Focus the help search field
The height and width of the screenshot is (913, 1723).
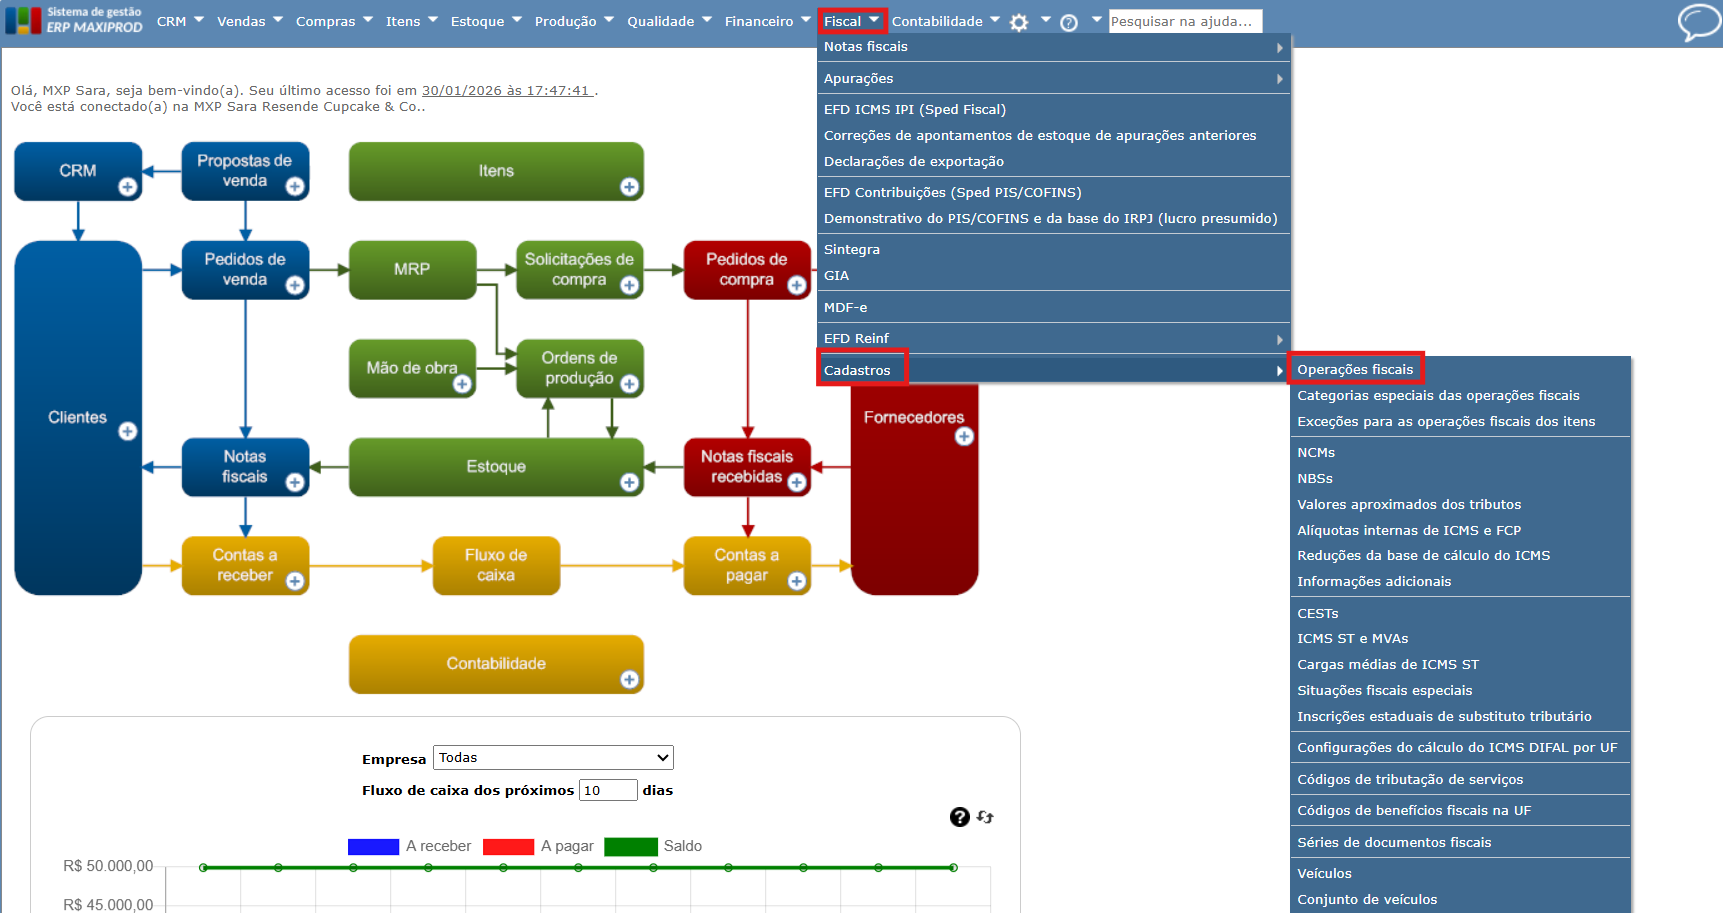(1185, 21)
